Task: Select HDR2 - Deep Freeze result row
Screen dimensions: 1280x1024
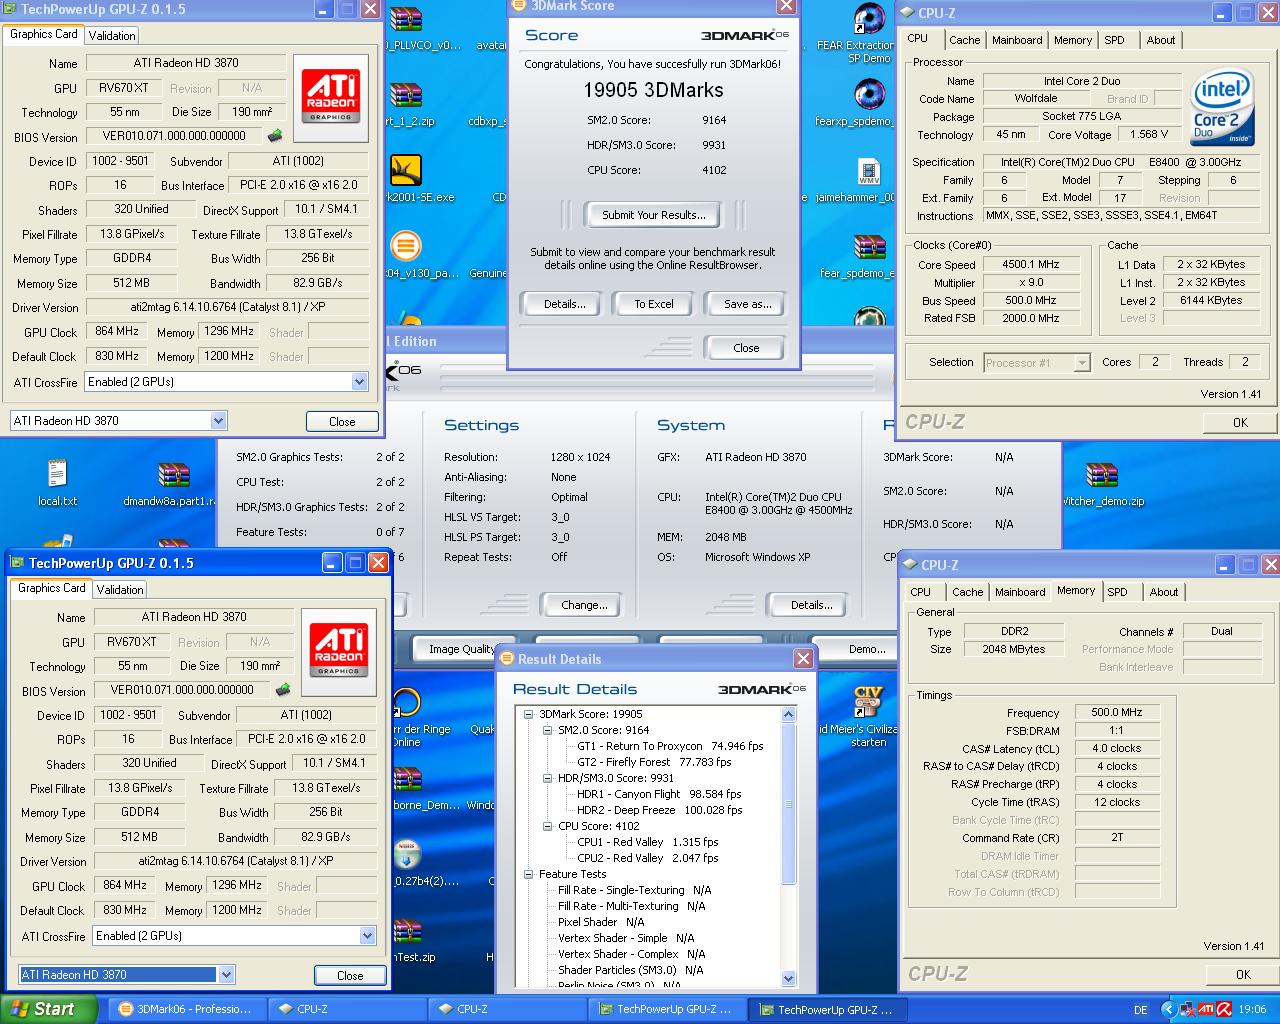Action: (x=659, y=810)
